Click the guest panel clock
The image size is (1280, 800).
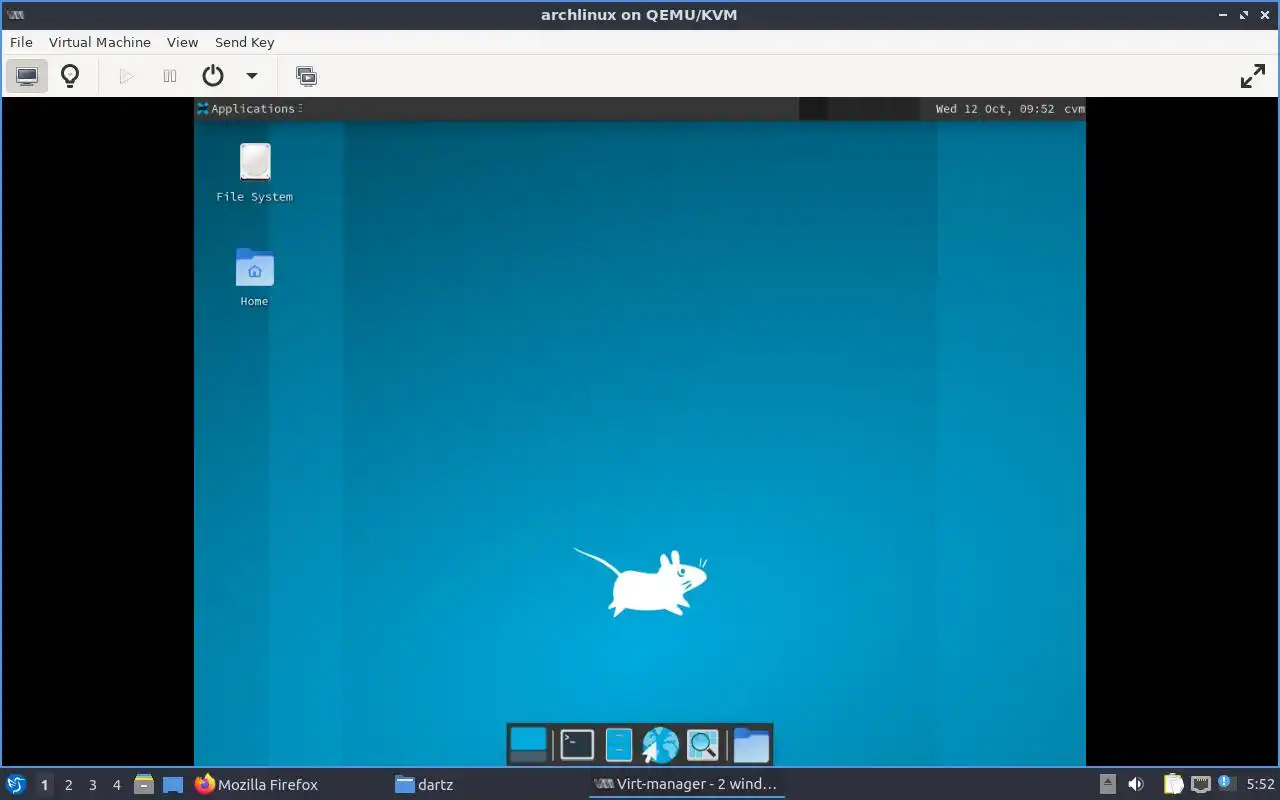(995, 108)
